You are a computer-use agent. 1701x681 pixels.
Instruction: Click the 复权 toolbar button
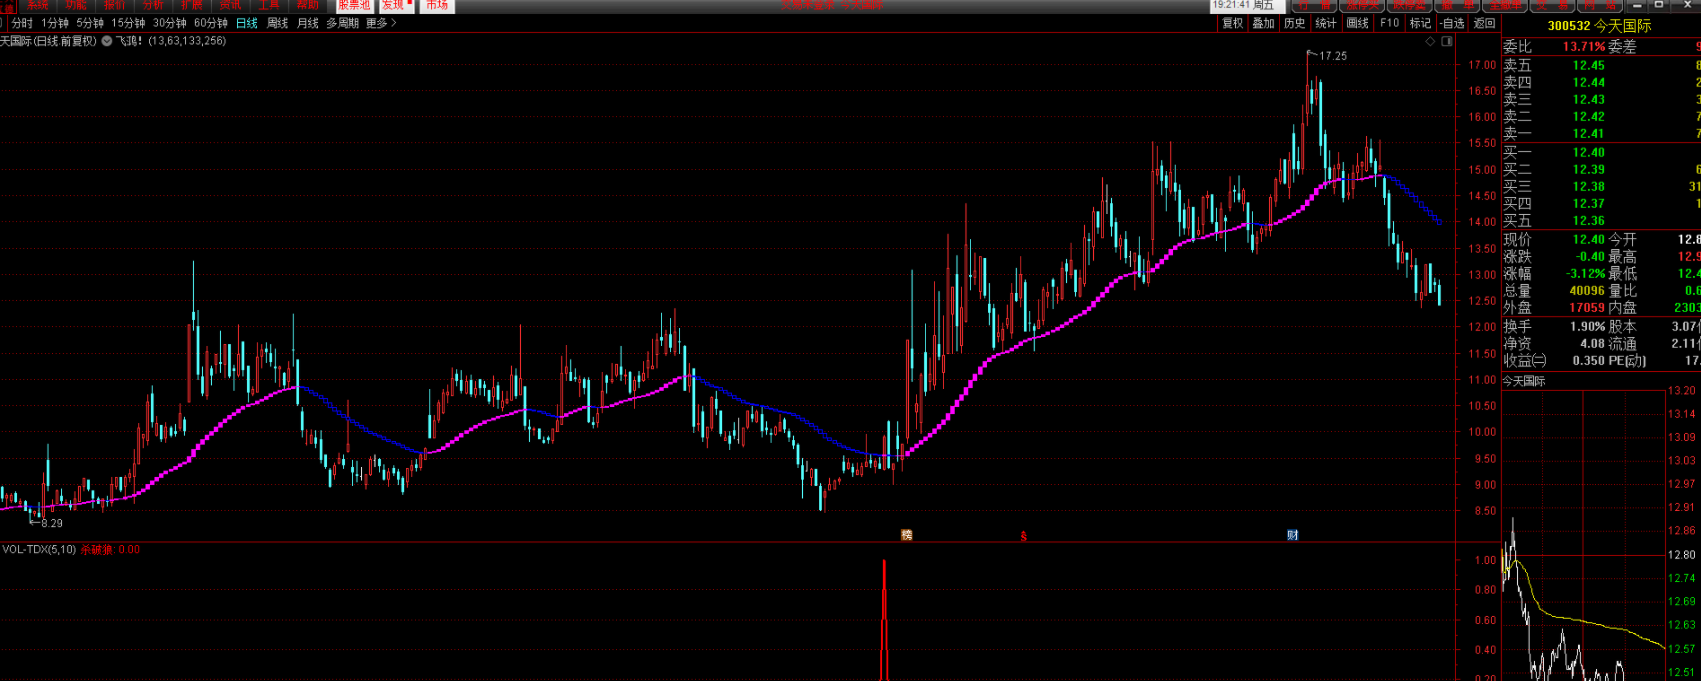tap(1233, 23)
